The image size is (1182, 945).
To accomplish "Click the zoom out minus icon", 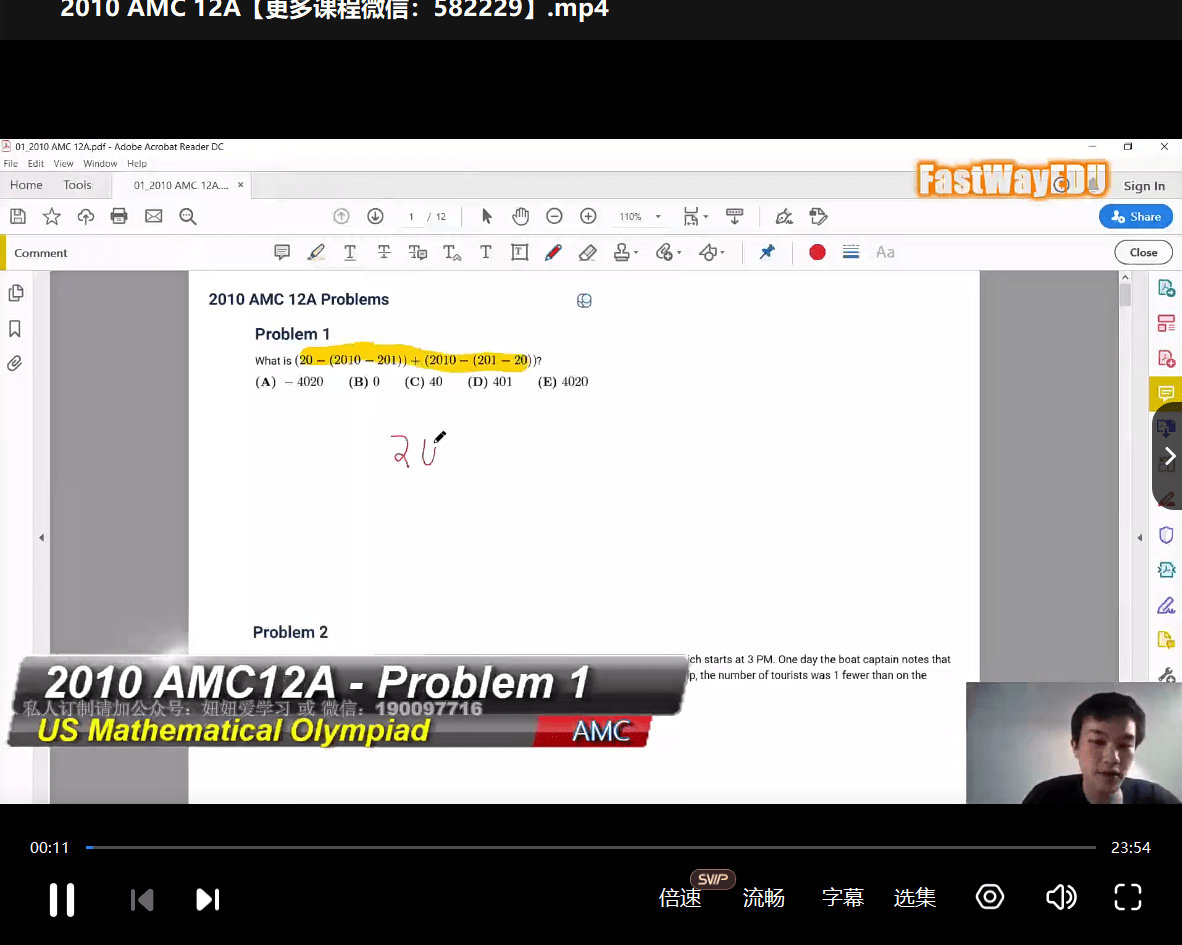I will (x=554, y=217).
